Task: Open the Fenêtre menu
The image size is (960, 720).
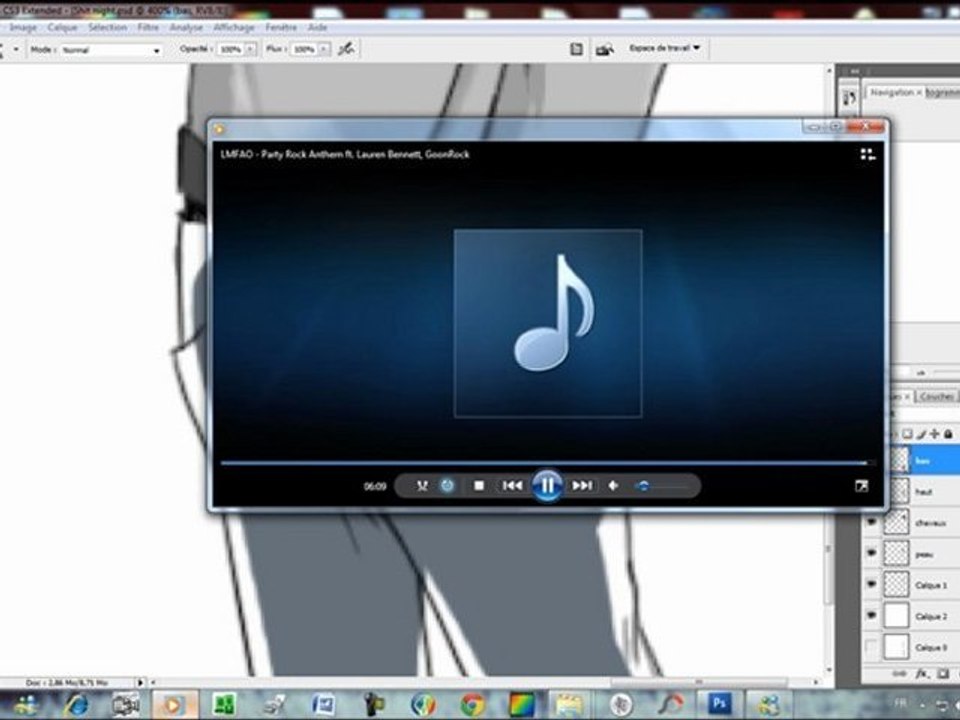Action: [x=281, y=28]
